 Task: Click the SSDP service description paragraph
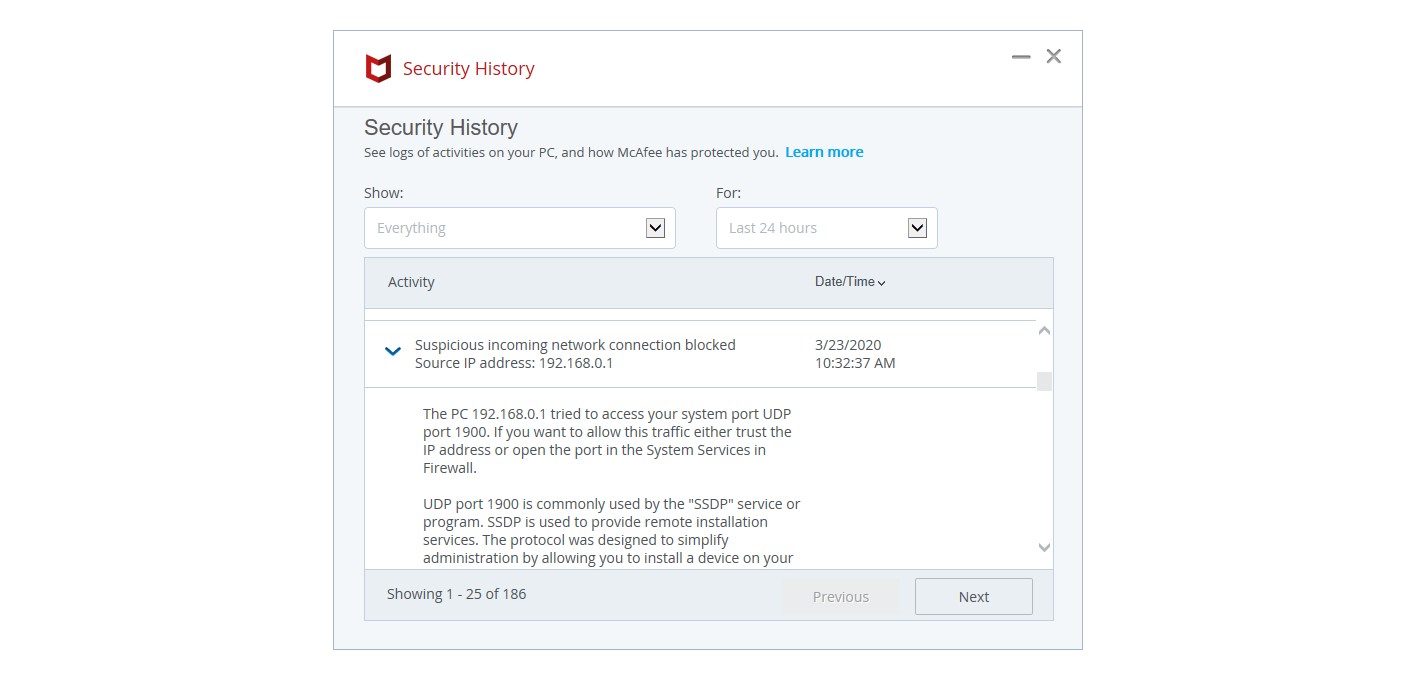611,531
